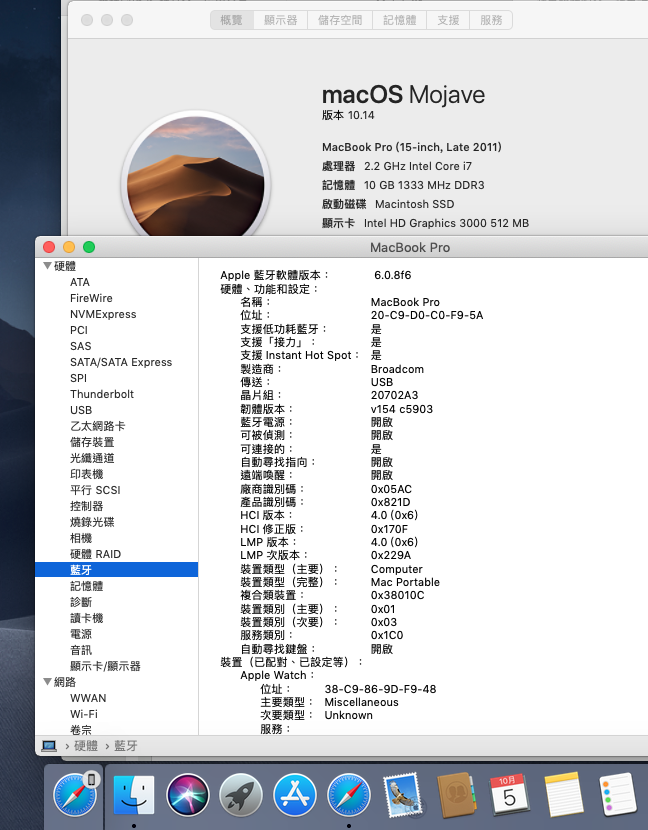Open Finder from the Dock
This screenshot has height=830, width=648.
click(134, 795)
